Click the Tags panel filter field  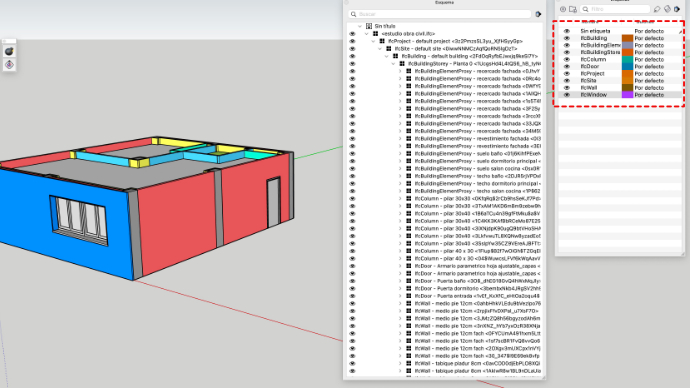coord(615,9)
